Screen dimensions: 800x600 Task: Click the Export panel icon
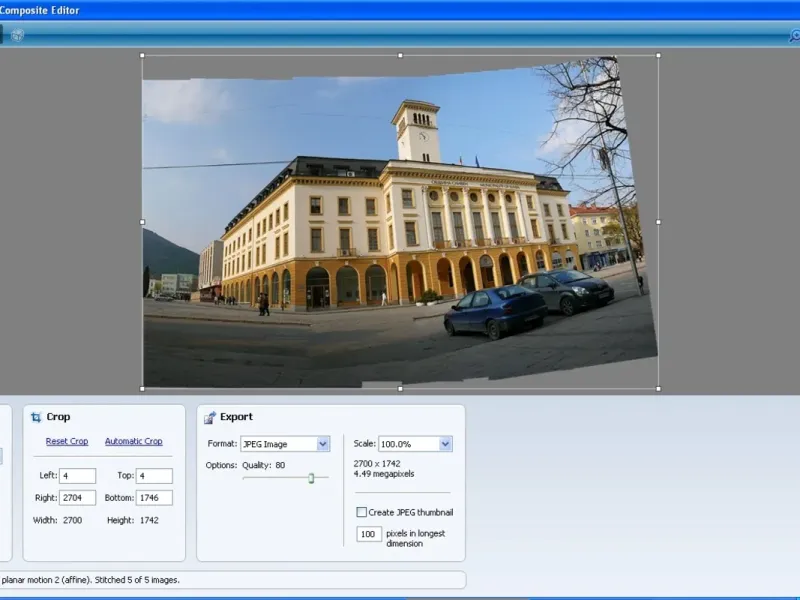(x=210, y=417)
